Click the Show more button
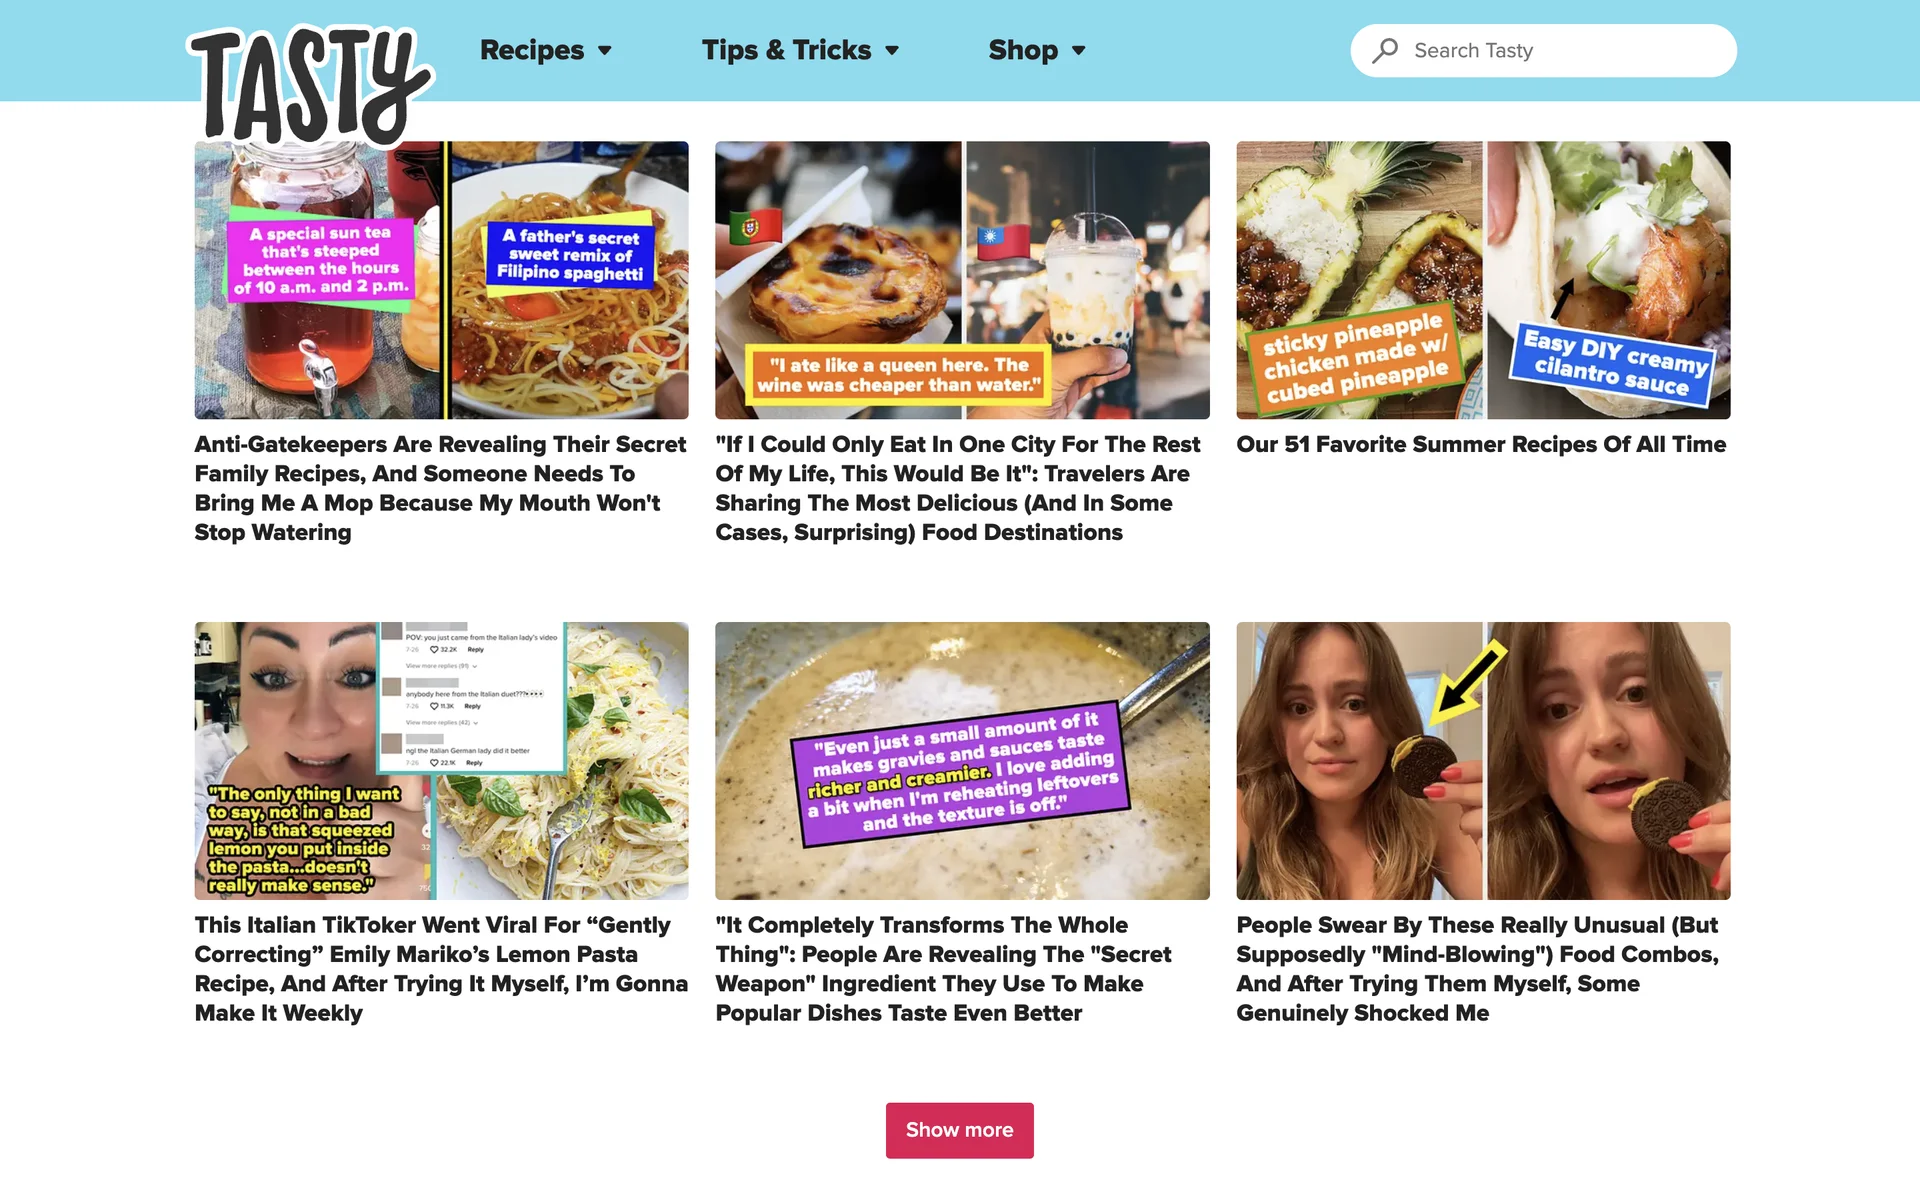Screen dimensions: 1920x1200 959,1130
